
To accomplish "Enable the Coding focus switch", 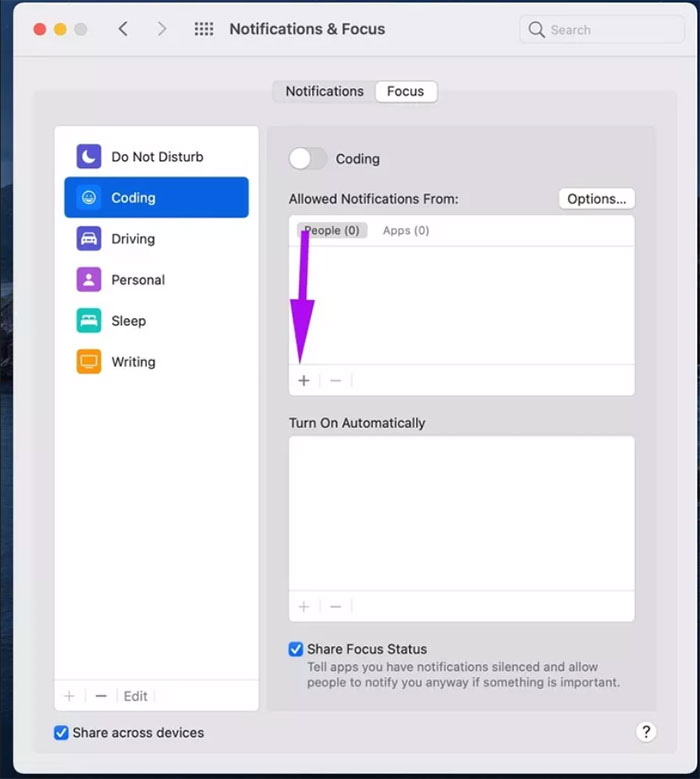I will [x=308, y=158].
